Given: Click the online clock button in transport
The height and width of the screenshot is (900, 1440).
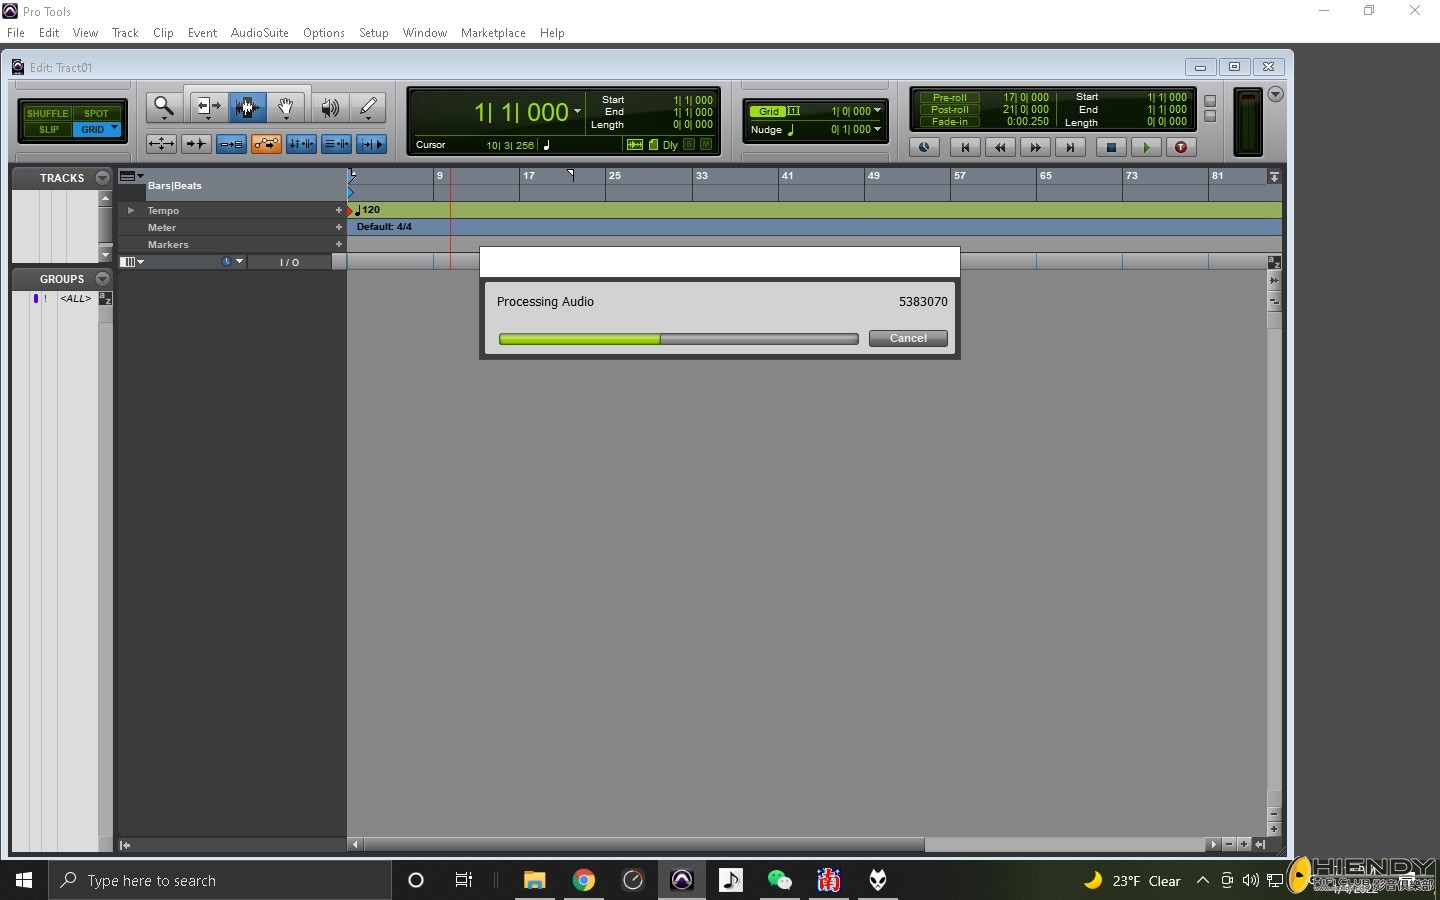Looking at the screenshot, I should click(924, 147).
